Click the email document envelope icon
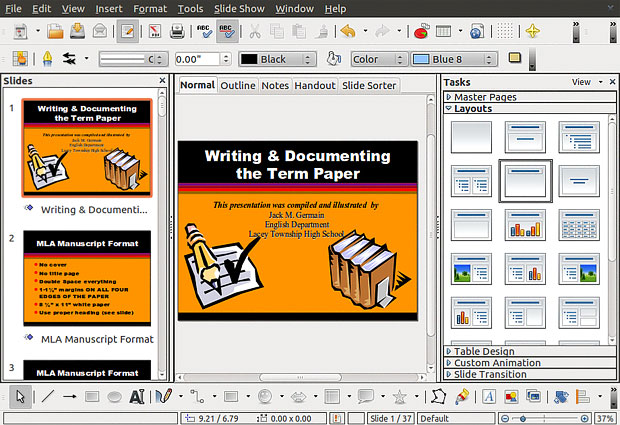The width and height of the screenshot is (620, 425). [x=100, y=31]
